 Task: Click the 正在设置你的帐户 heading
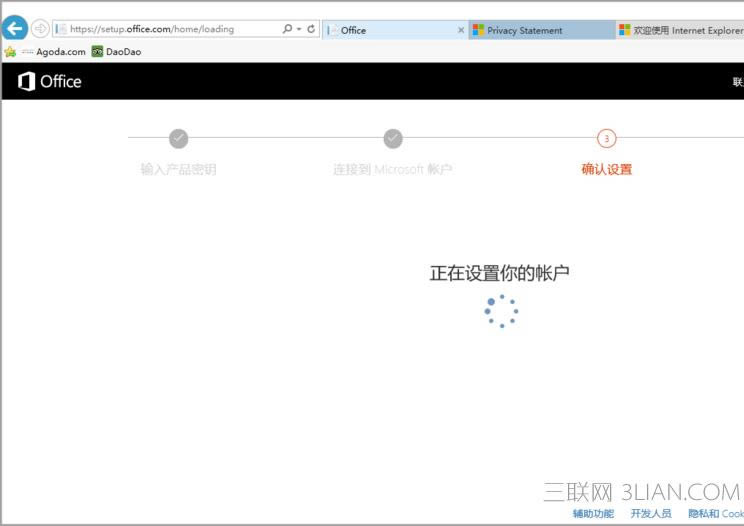499,273
